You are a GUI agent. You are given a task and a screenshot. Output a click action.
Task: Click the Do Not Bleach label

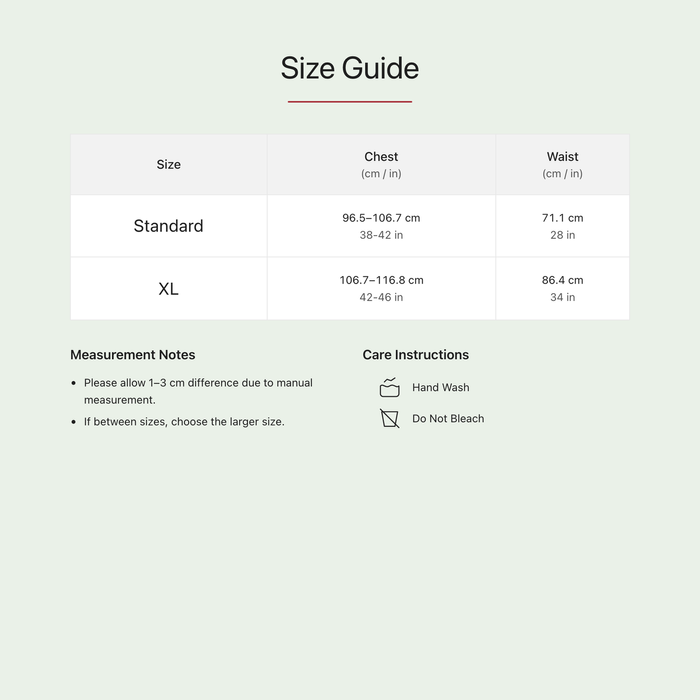[448, 418]
